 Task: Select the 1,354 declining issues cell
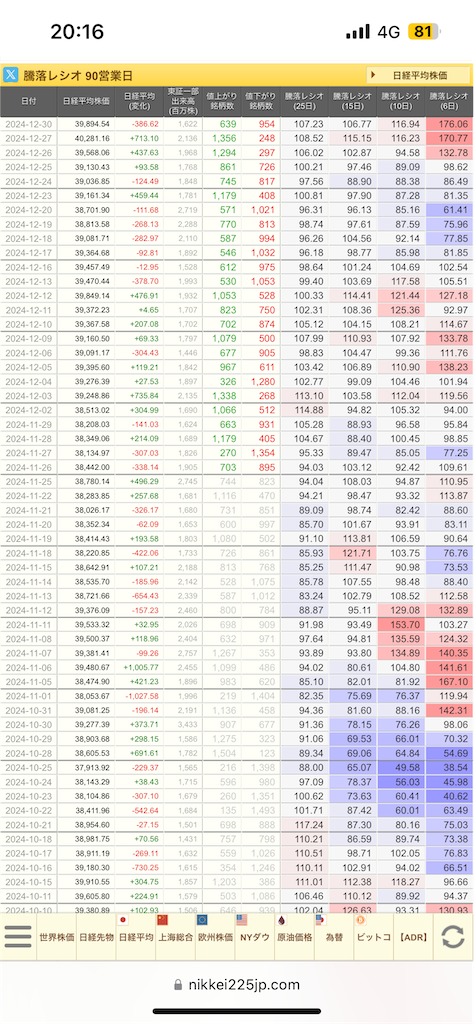point(261,453)
